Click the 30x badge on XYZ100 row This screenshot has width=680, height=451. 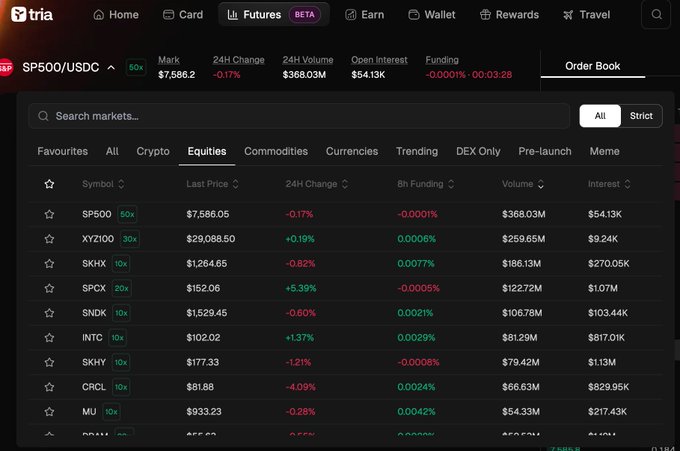[x=130, y=239]
